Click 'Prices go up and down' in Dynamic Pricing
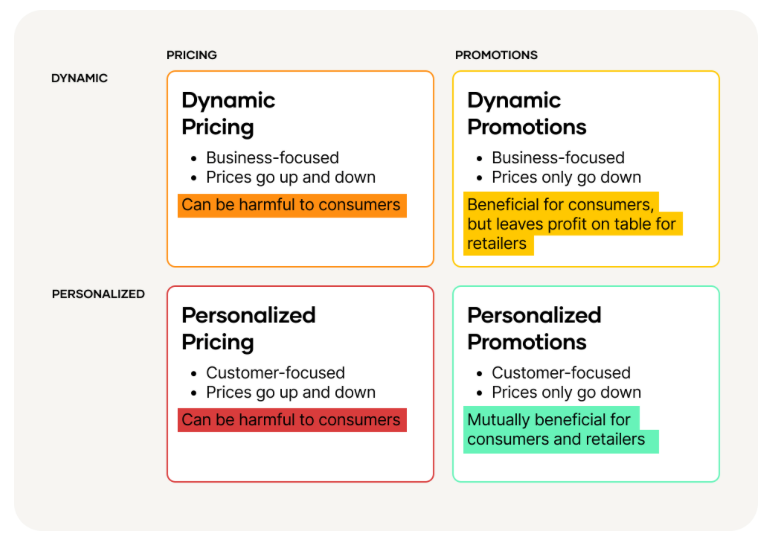 tap(290, 177)
